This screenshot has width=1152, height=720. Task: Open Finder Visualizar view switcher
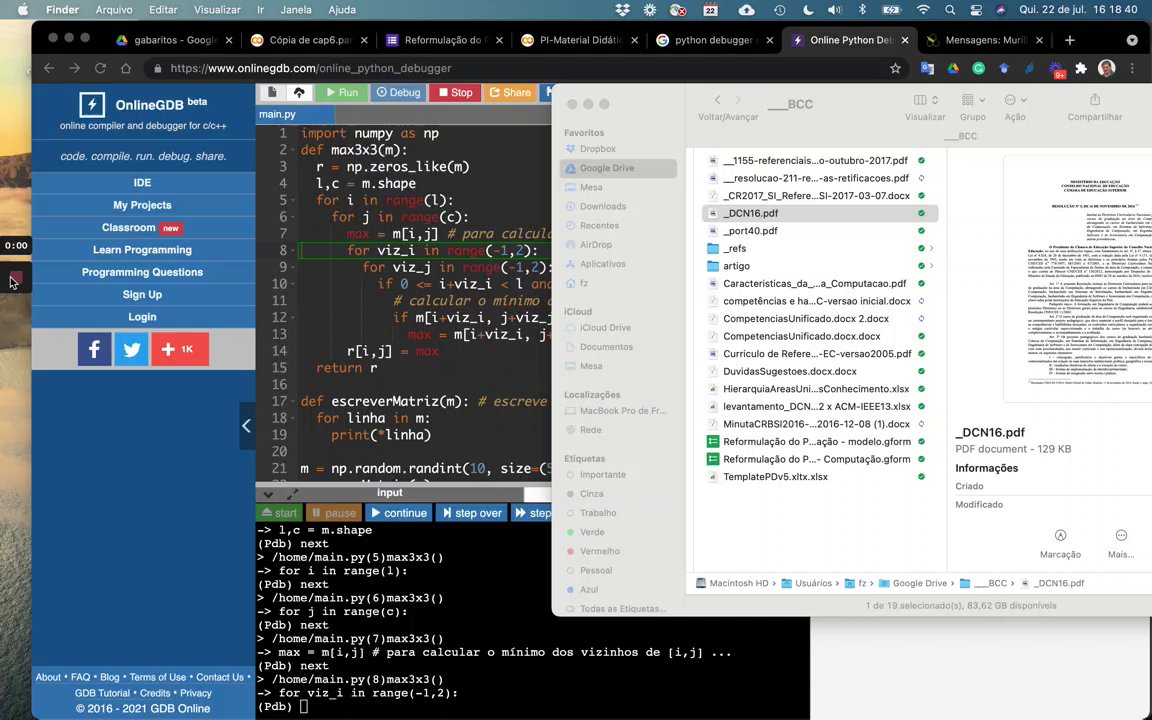click(x=925, y=101)
